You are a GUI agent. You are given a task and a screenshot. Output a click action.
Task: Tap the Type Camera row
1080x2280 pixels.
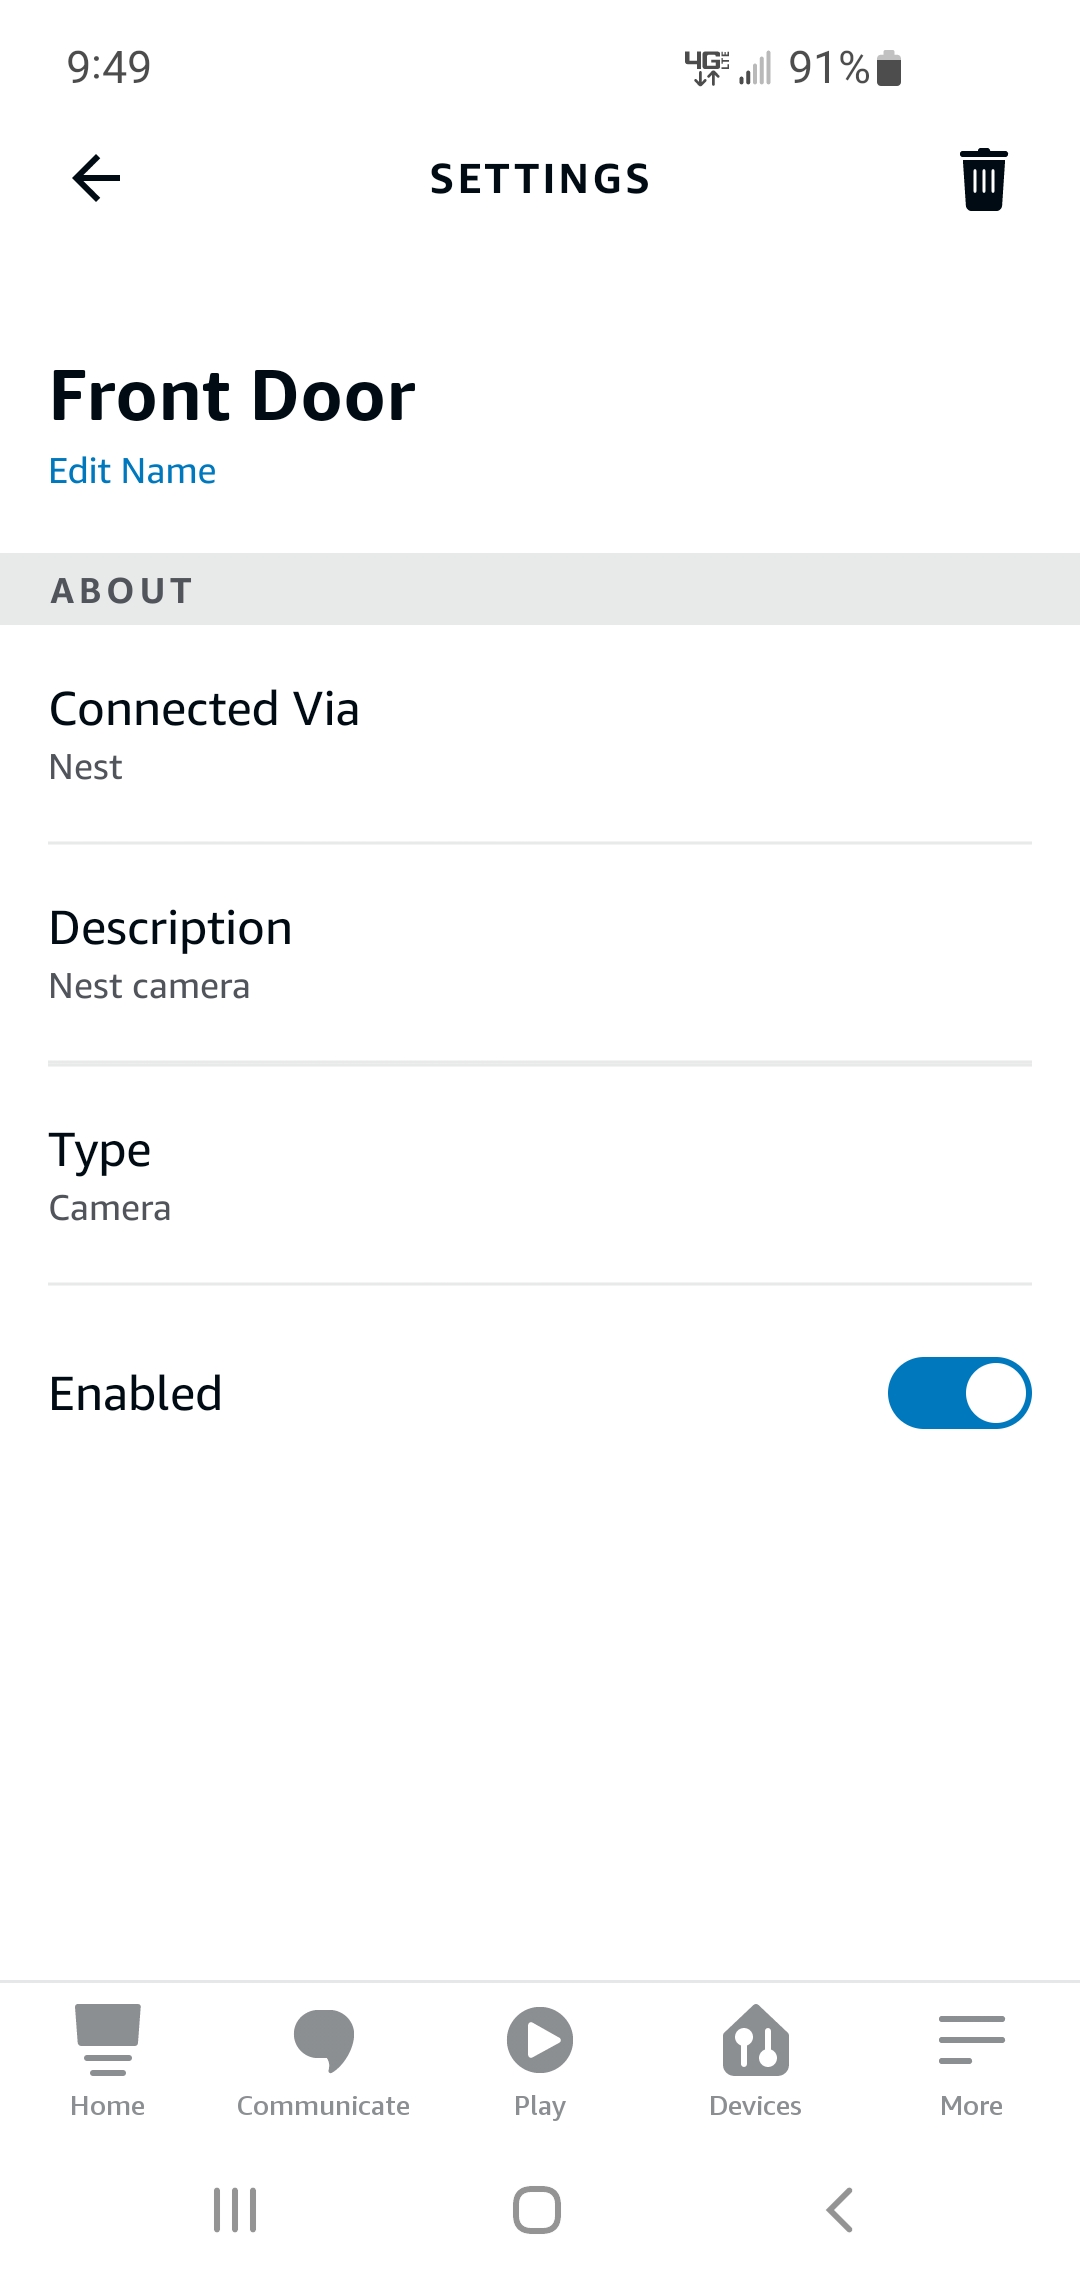[540, 1176]
